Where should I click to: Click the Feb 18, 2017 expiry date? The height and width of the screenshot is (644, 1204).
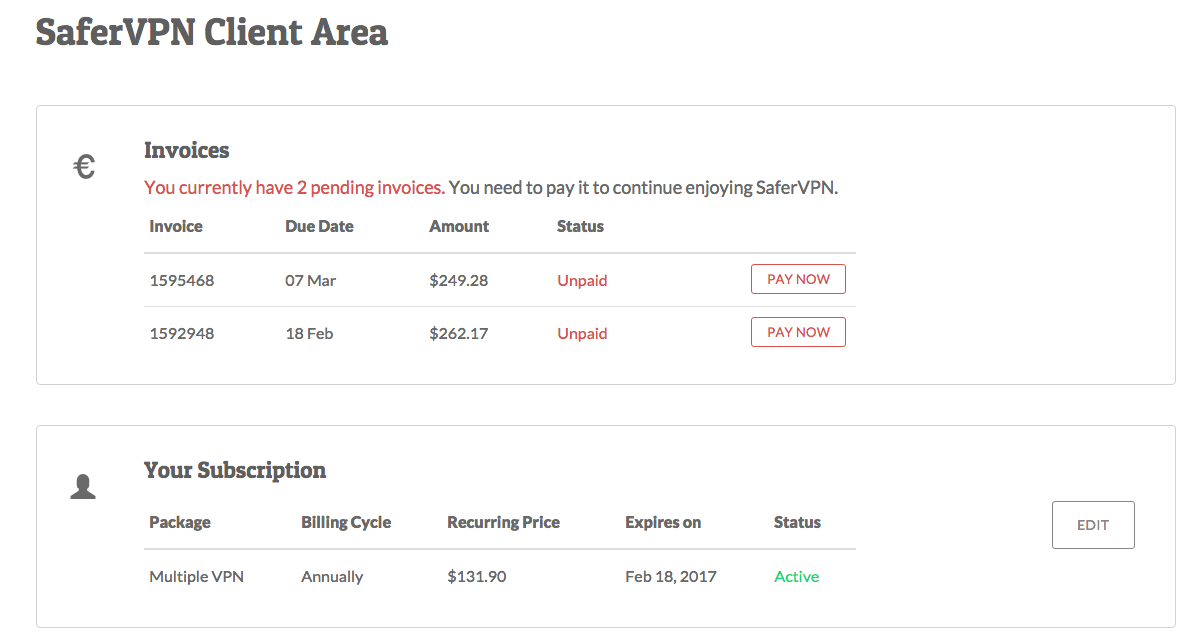point(671,576)
